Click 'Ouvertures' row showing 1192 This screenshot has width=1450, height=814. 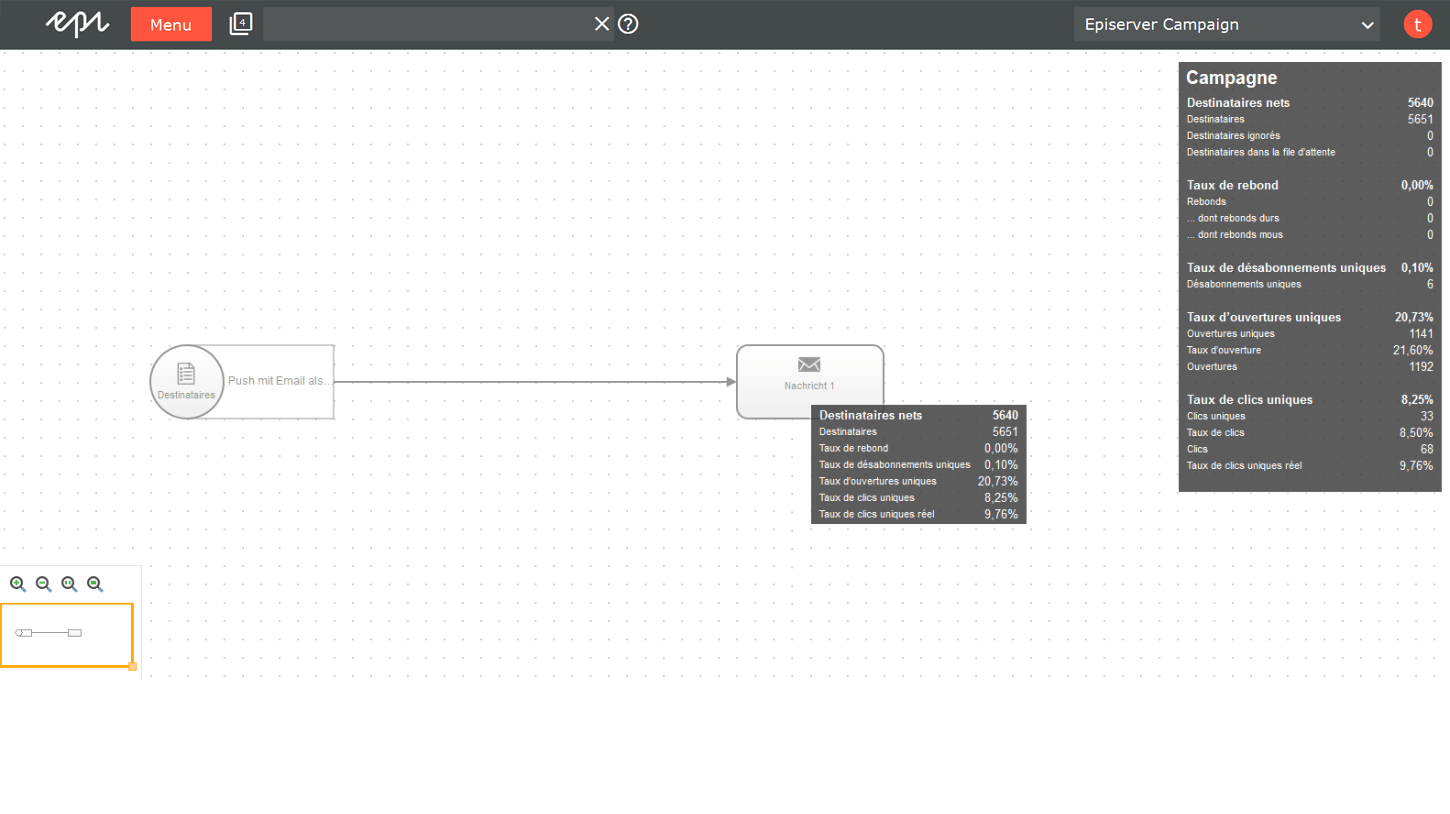[1310, 367]
